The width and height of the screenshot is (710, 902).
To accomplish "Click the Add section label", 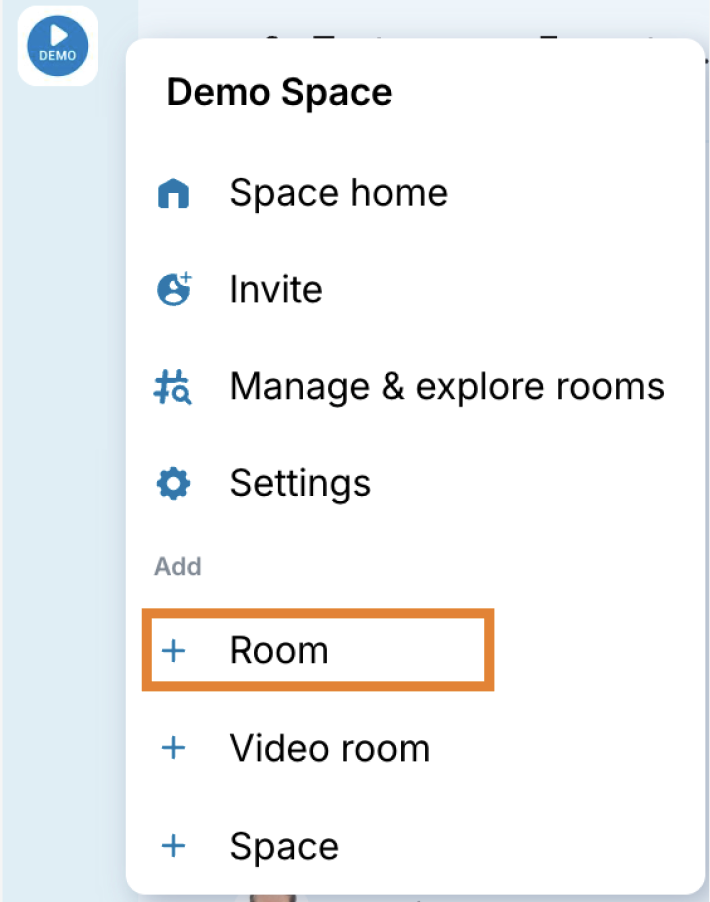I will click(177, 567).
